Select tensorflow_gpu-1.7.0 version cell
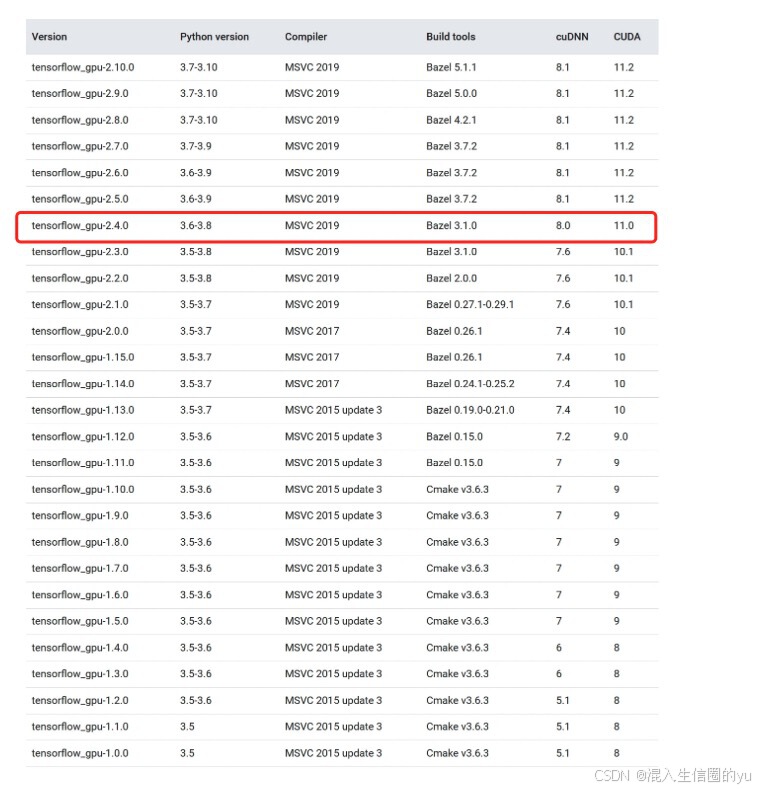The image size is (757, 789). 80,569
